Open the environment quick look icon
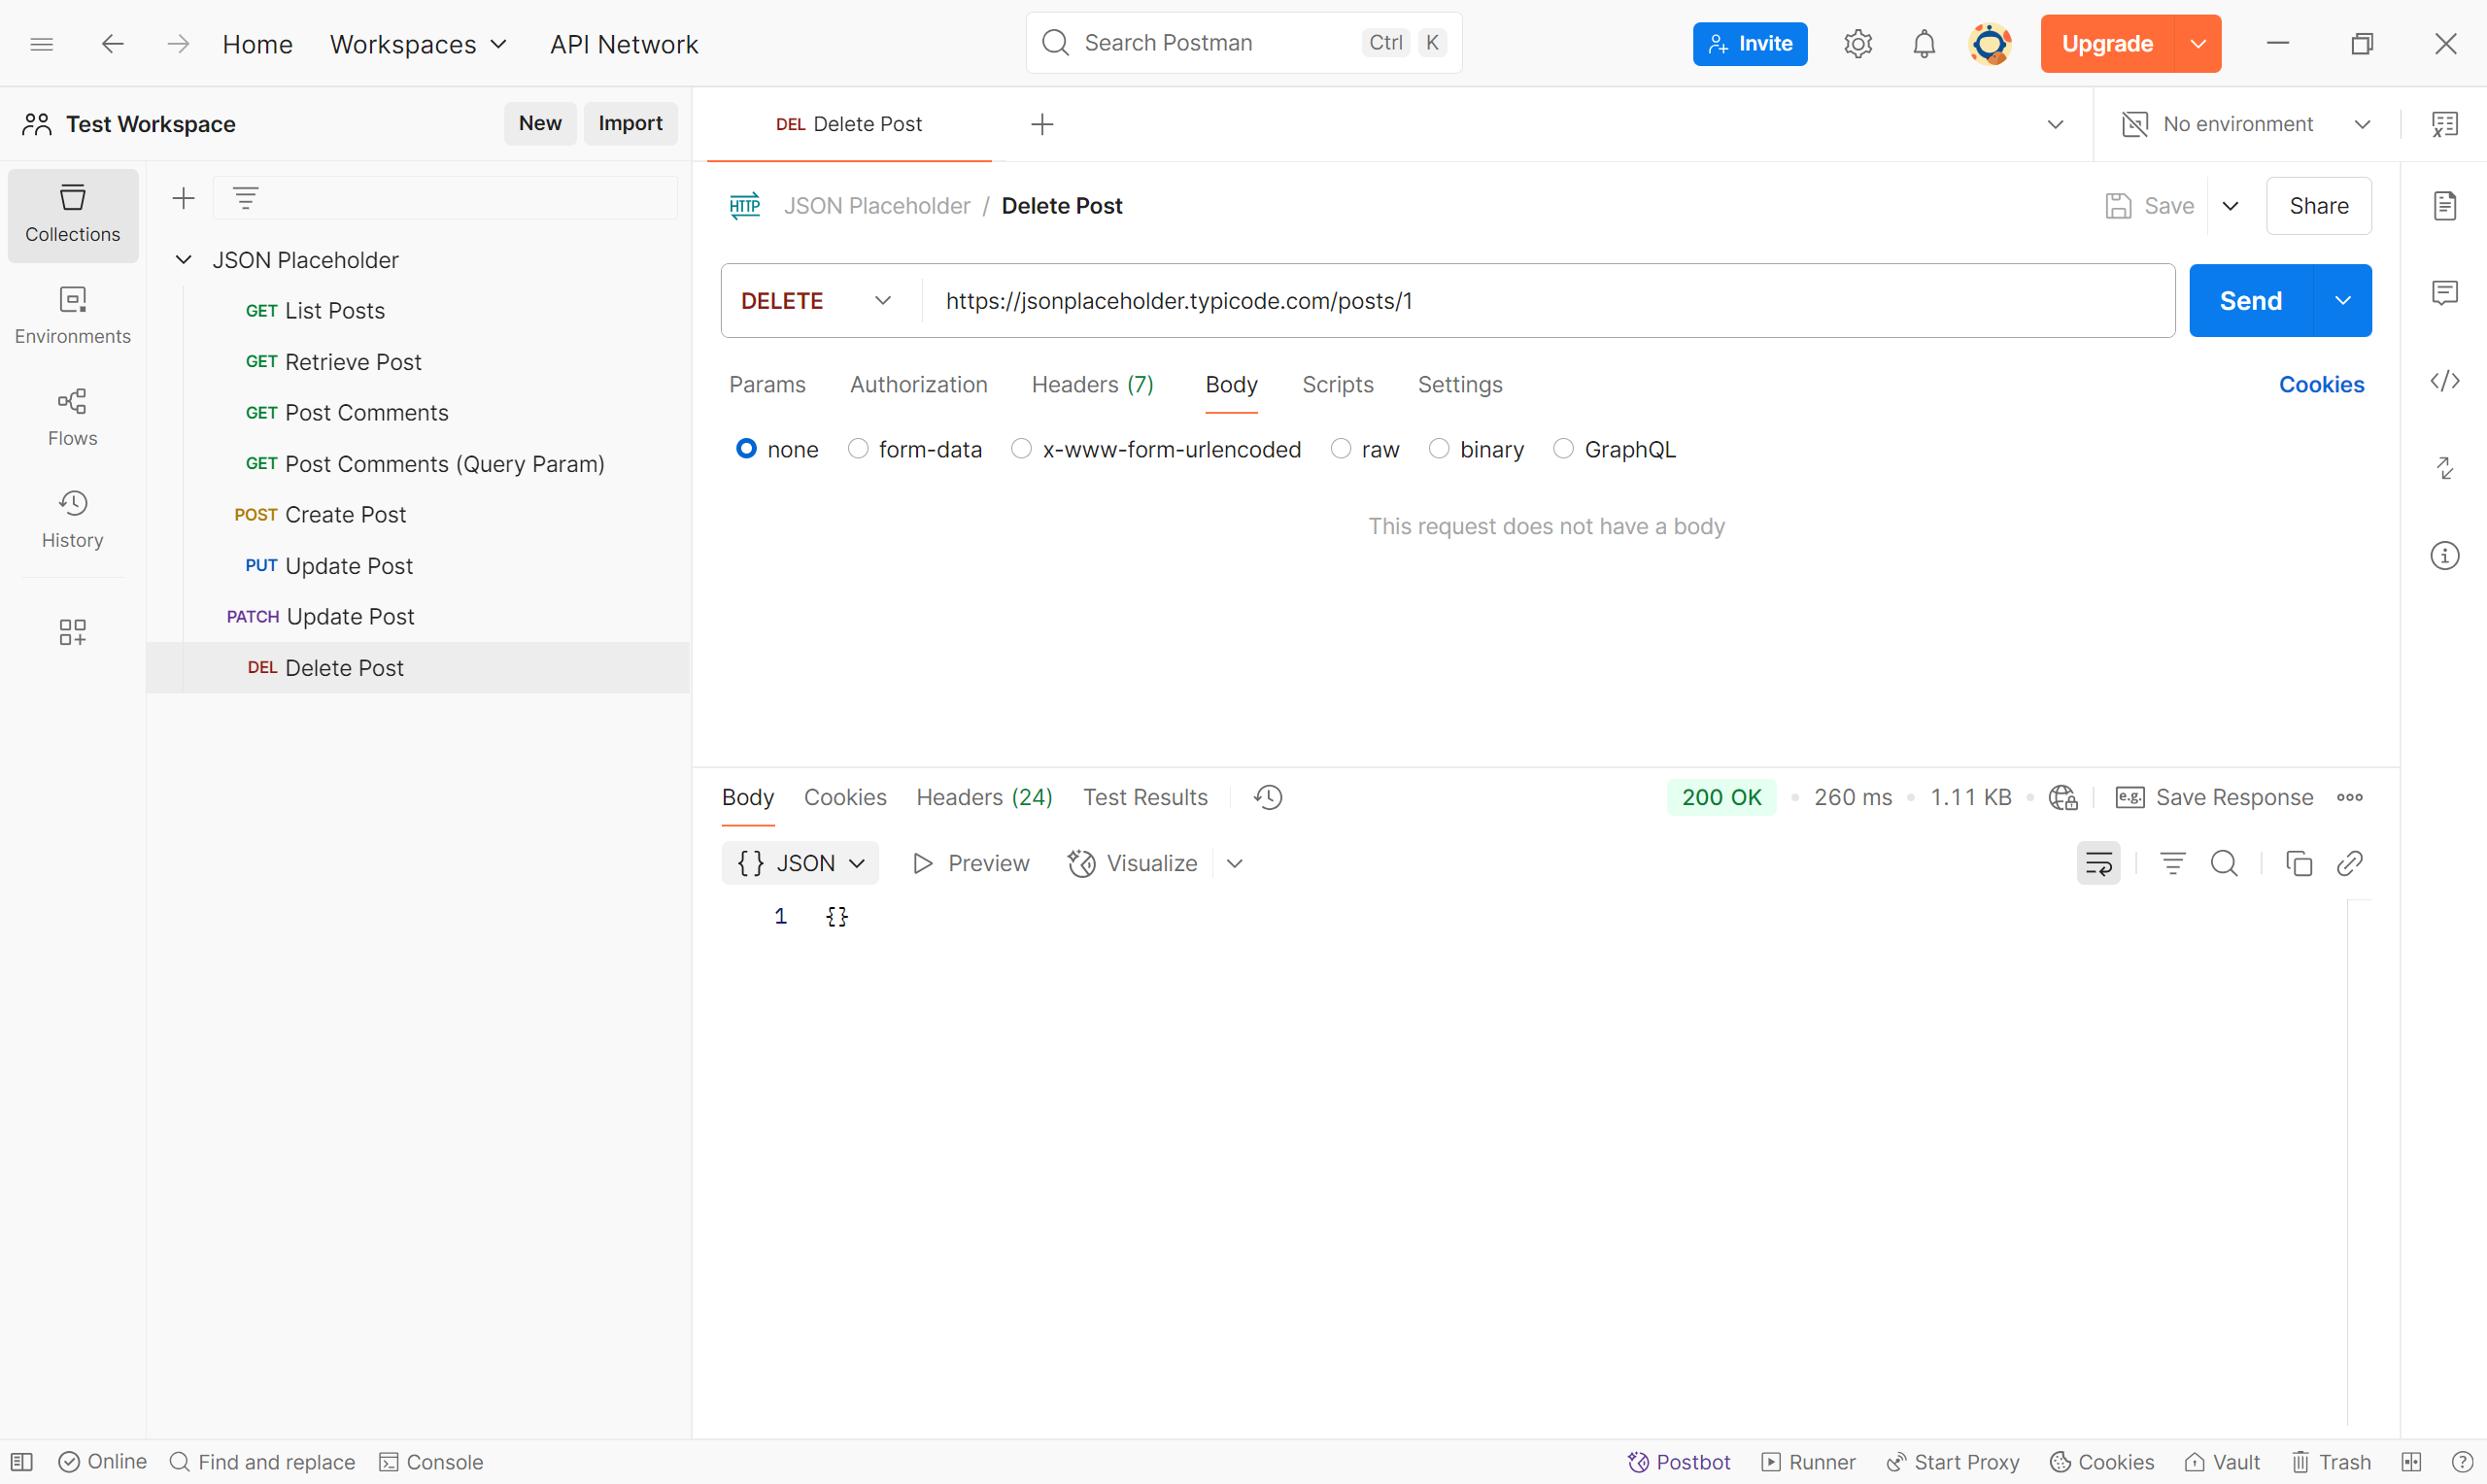This screenshot has height=1484, width=2487. [2445, 124]
